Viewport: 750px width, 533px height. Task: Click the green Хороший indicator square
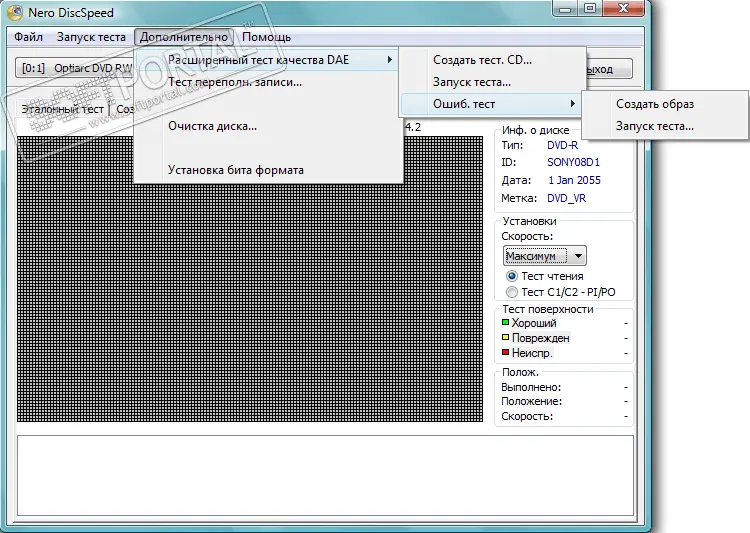(x=506, y=323)
